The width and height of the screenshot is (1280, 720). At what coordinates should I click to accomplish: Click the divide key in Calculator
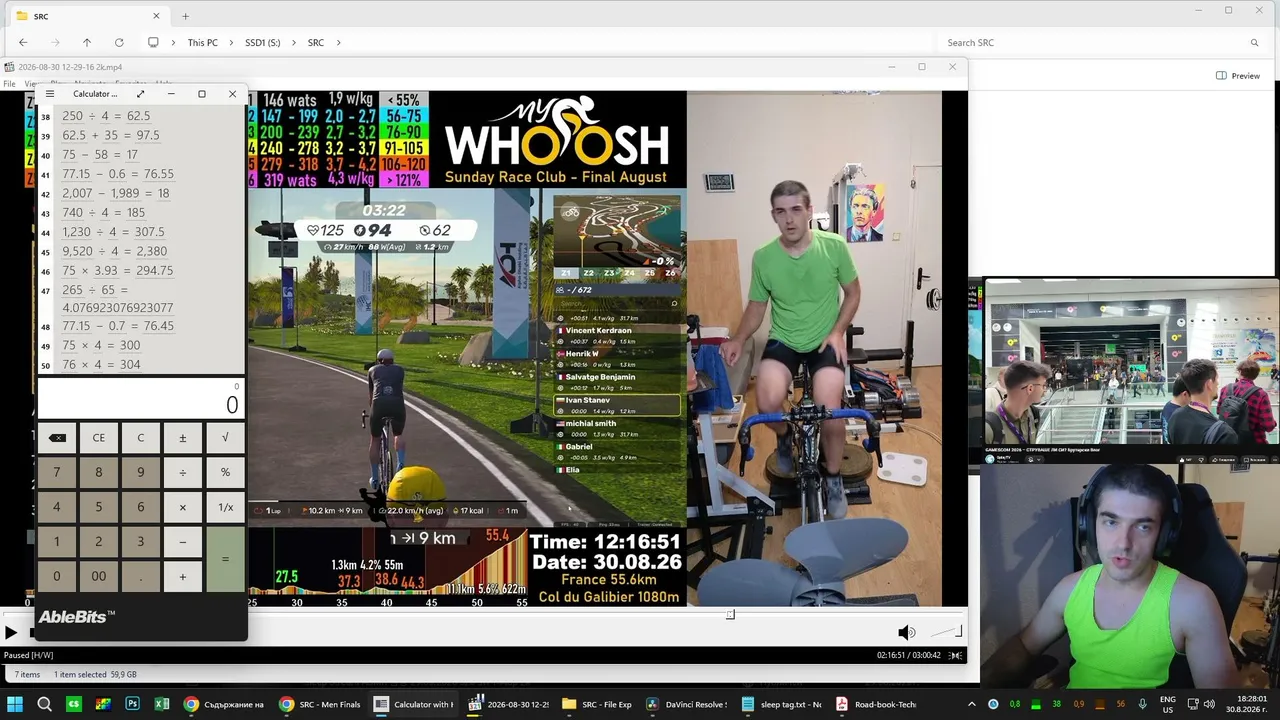click(x=183, y=473)
